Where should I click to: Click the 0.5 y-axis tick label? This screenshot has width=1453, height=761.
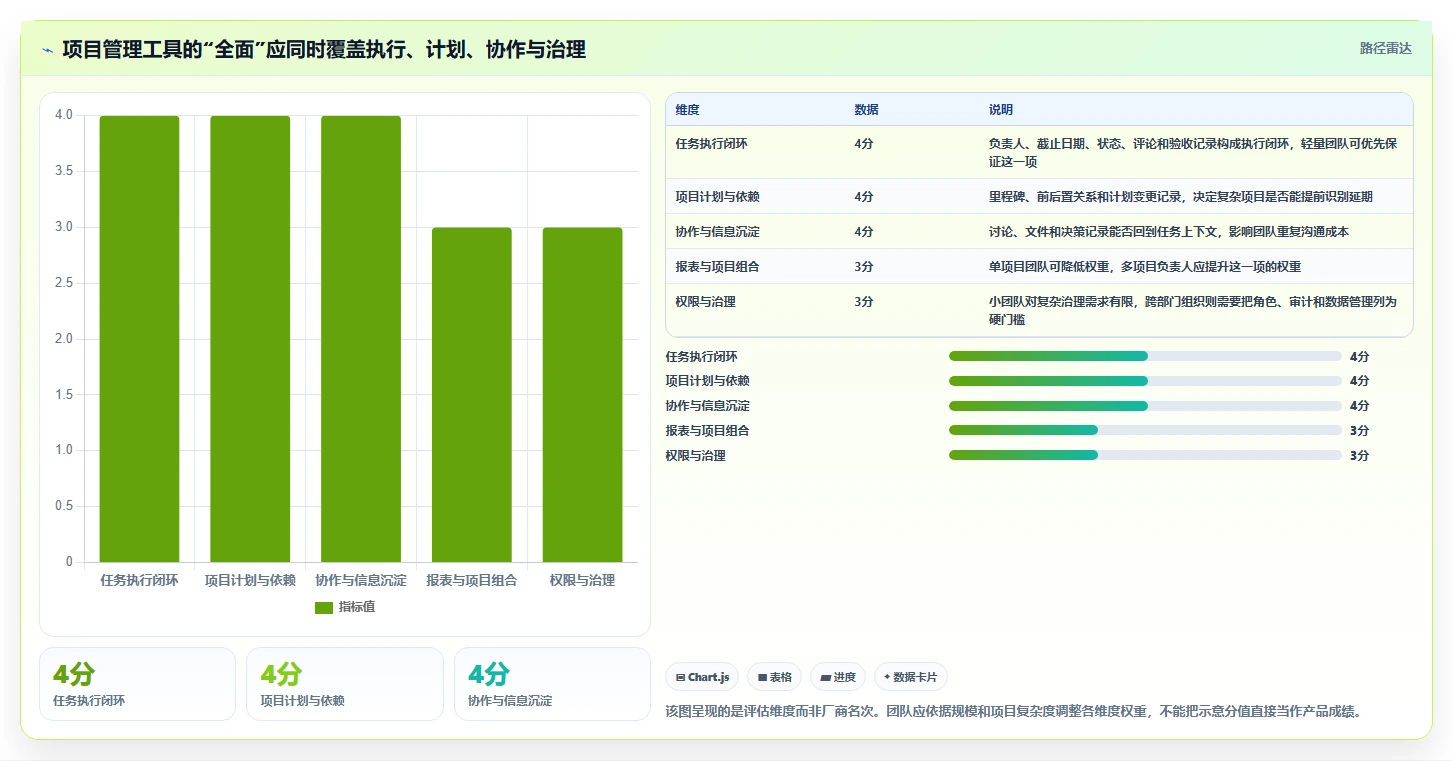pyautogui.click(x=64, y=506)
